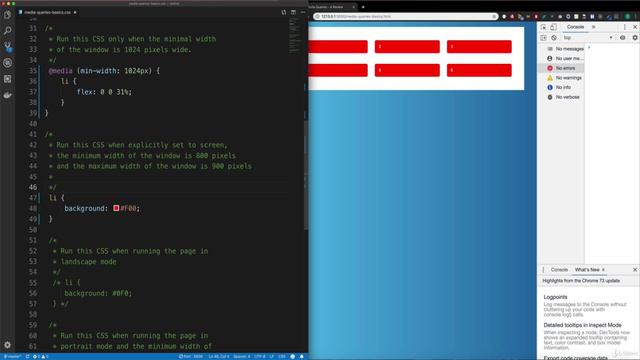The height and width of the screenshot is (360, 640).
Task: Click the Ln/Col cursor position indicator
Action: coord(219,356)
